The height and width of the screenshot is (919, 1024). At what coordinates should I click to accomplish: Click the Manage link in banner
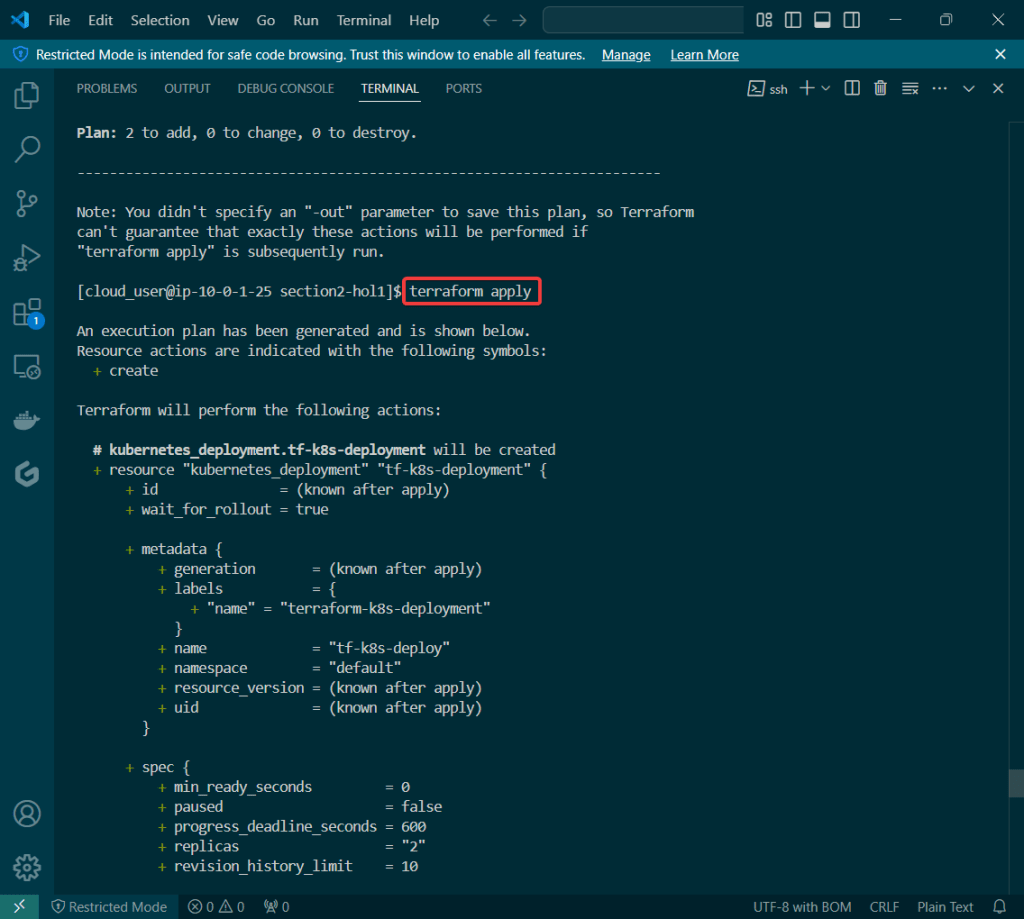626,55
